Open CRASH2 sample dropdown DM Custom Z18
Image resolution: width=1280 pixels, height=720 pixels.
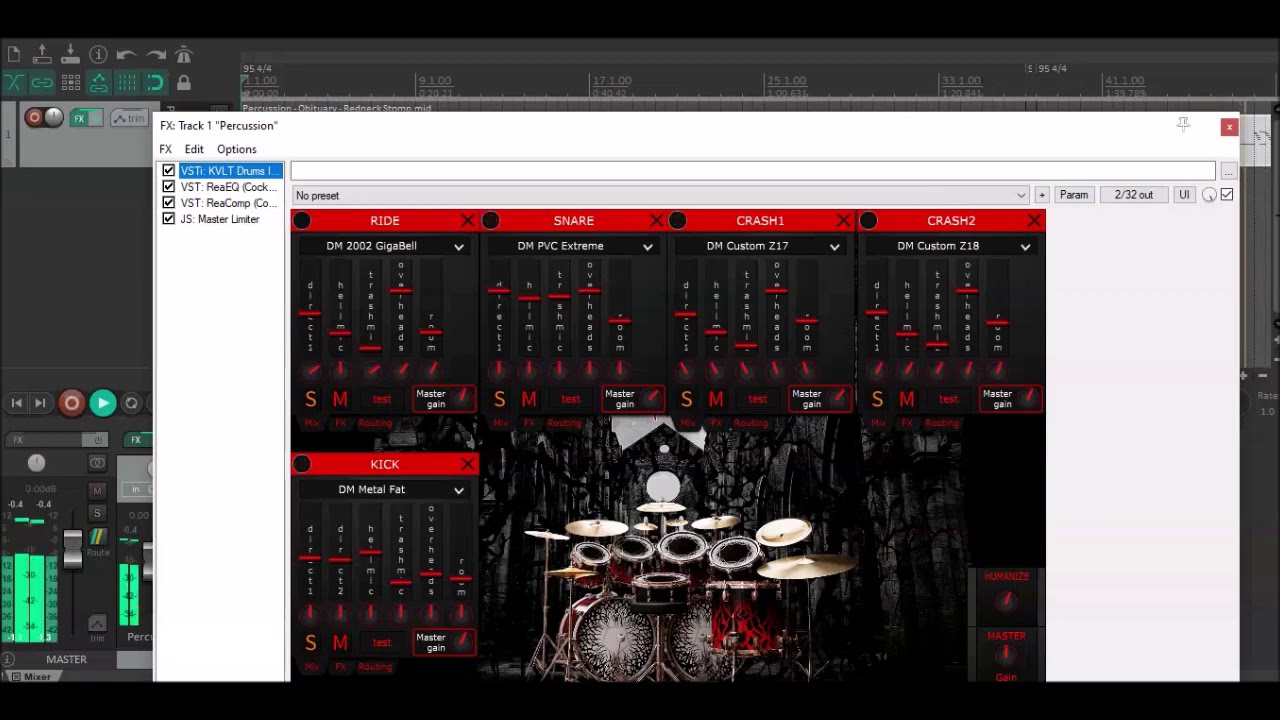pos(951,246)
